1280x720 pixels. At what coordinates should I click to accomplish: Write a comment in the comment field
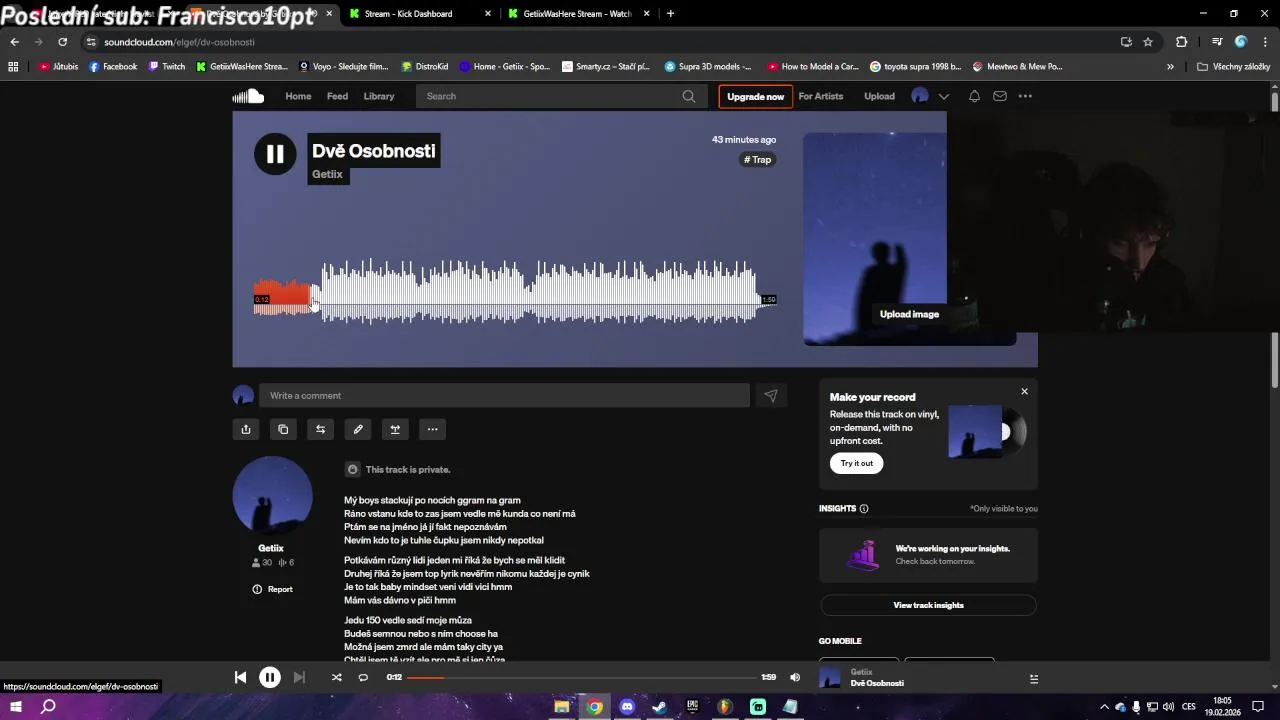[504, 395]
